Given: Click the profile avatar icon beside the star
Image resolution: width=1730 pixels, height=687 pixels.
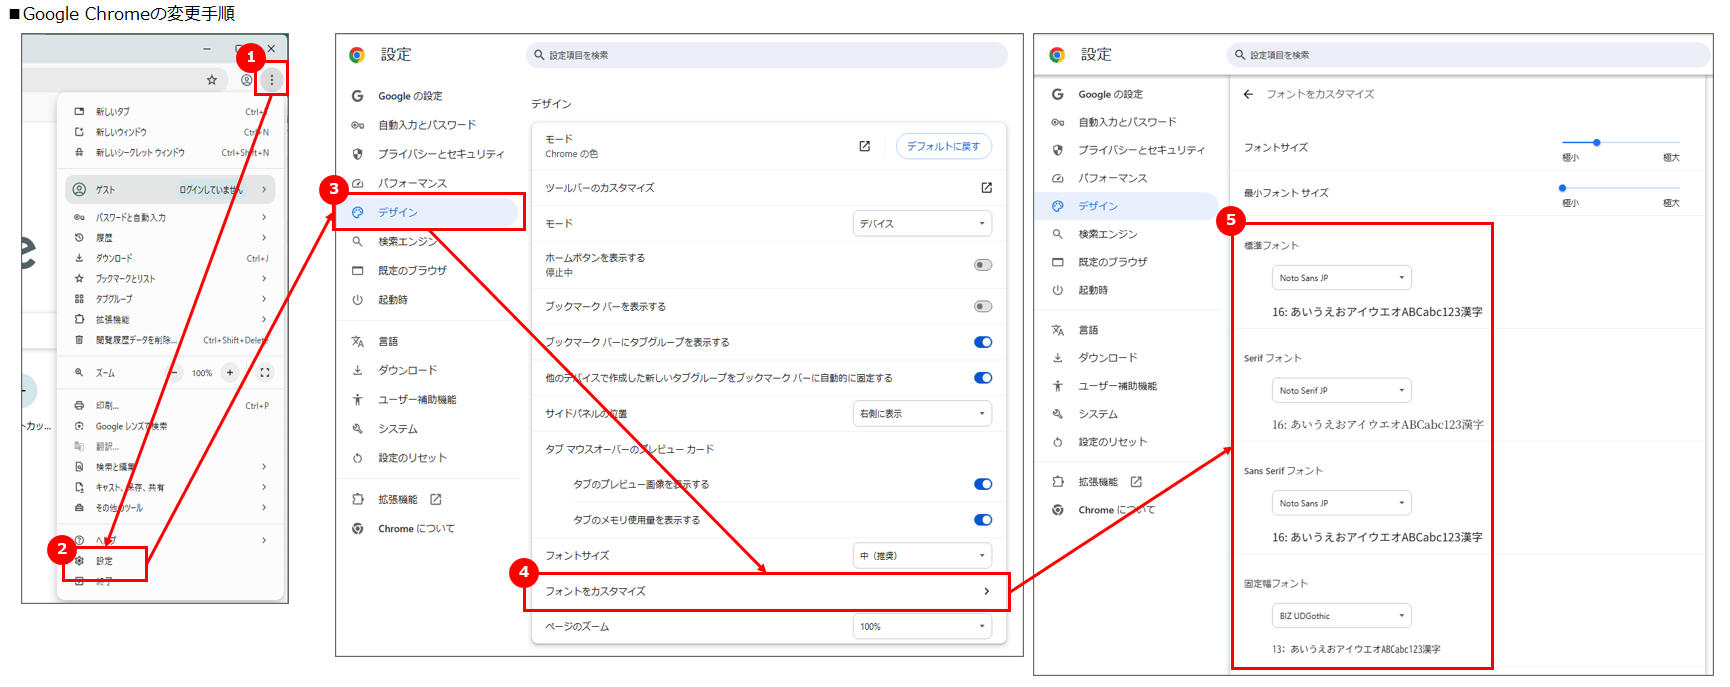Looking at the screenshot, I should [247, 80].
